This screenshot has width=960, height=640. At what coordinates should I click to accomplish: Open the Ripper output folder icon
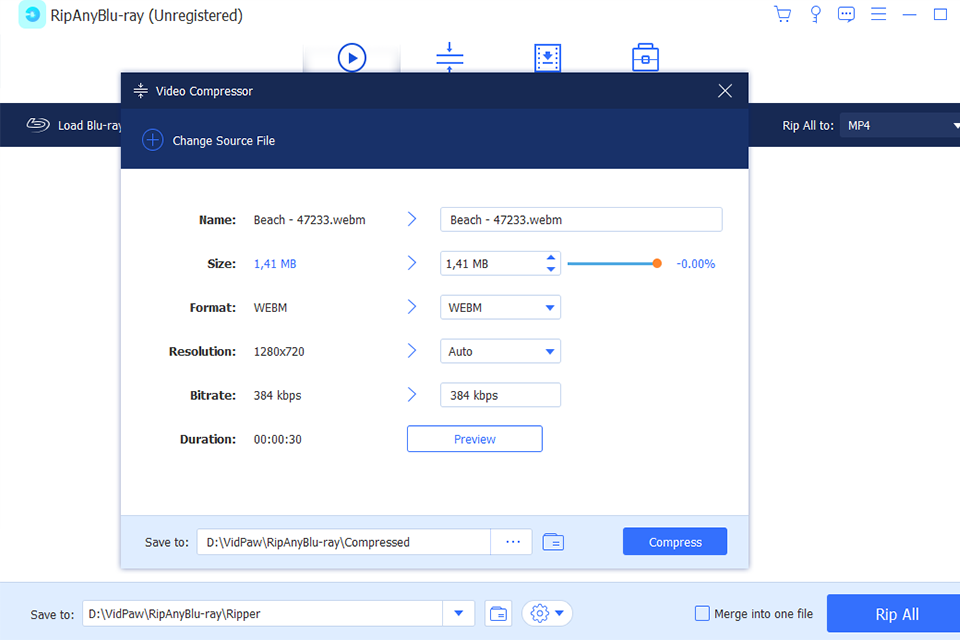[x=498, y=614]
